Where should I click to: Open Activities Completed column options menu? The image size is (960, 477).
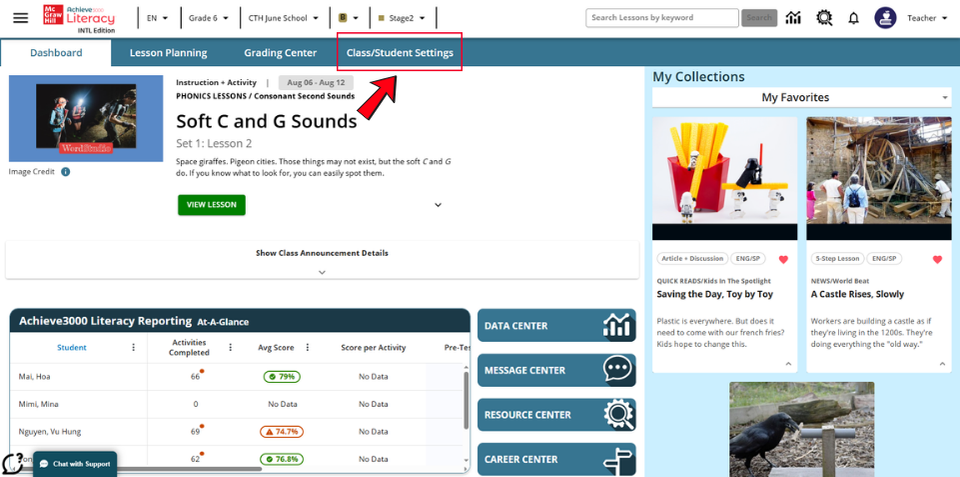tap(230, 347)
